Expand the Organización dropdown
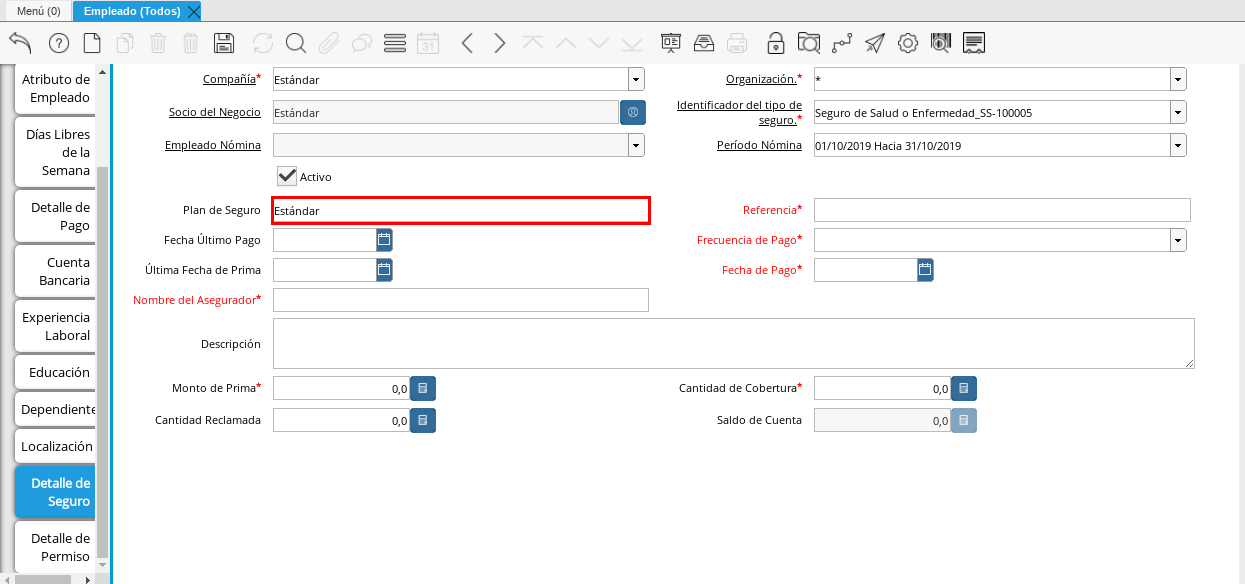Screen dimensions: 1245x584 pyautogui.click(x=1178, y=79)
